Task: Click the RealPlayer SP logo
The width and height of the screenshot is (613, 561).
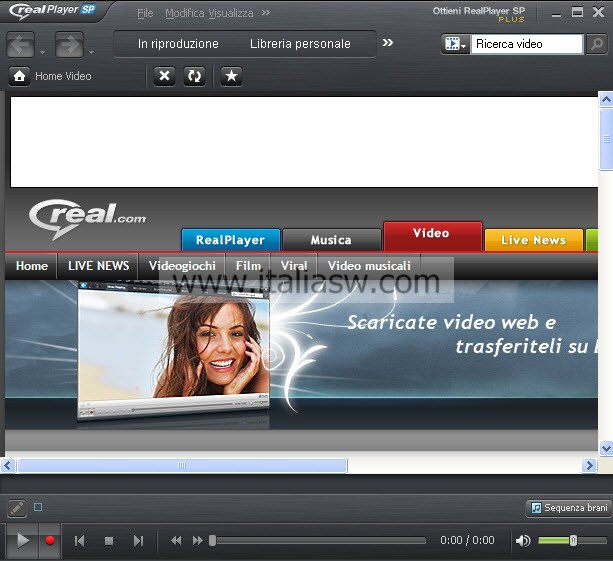Action: tap(52, 11)
